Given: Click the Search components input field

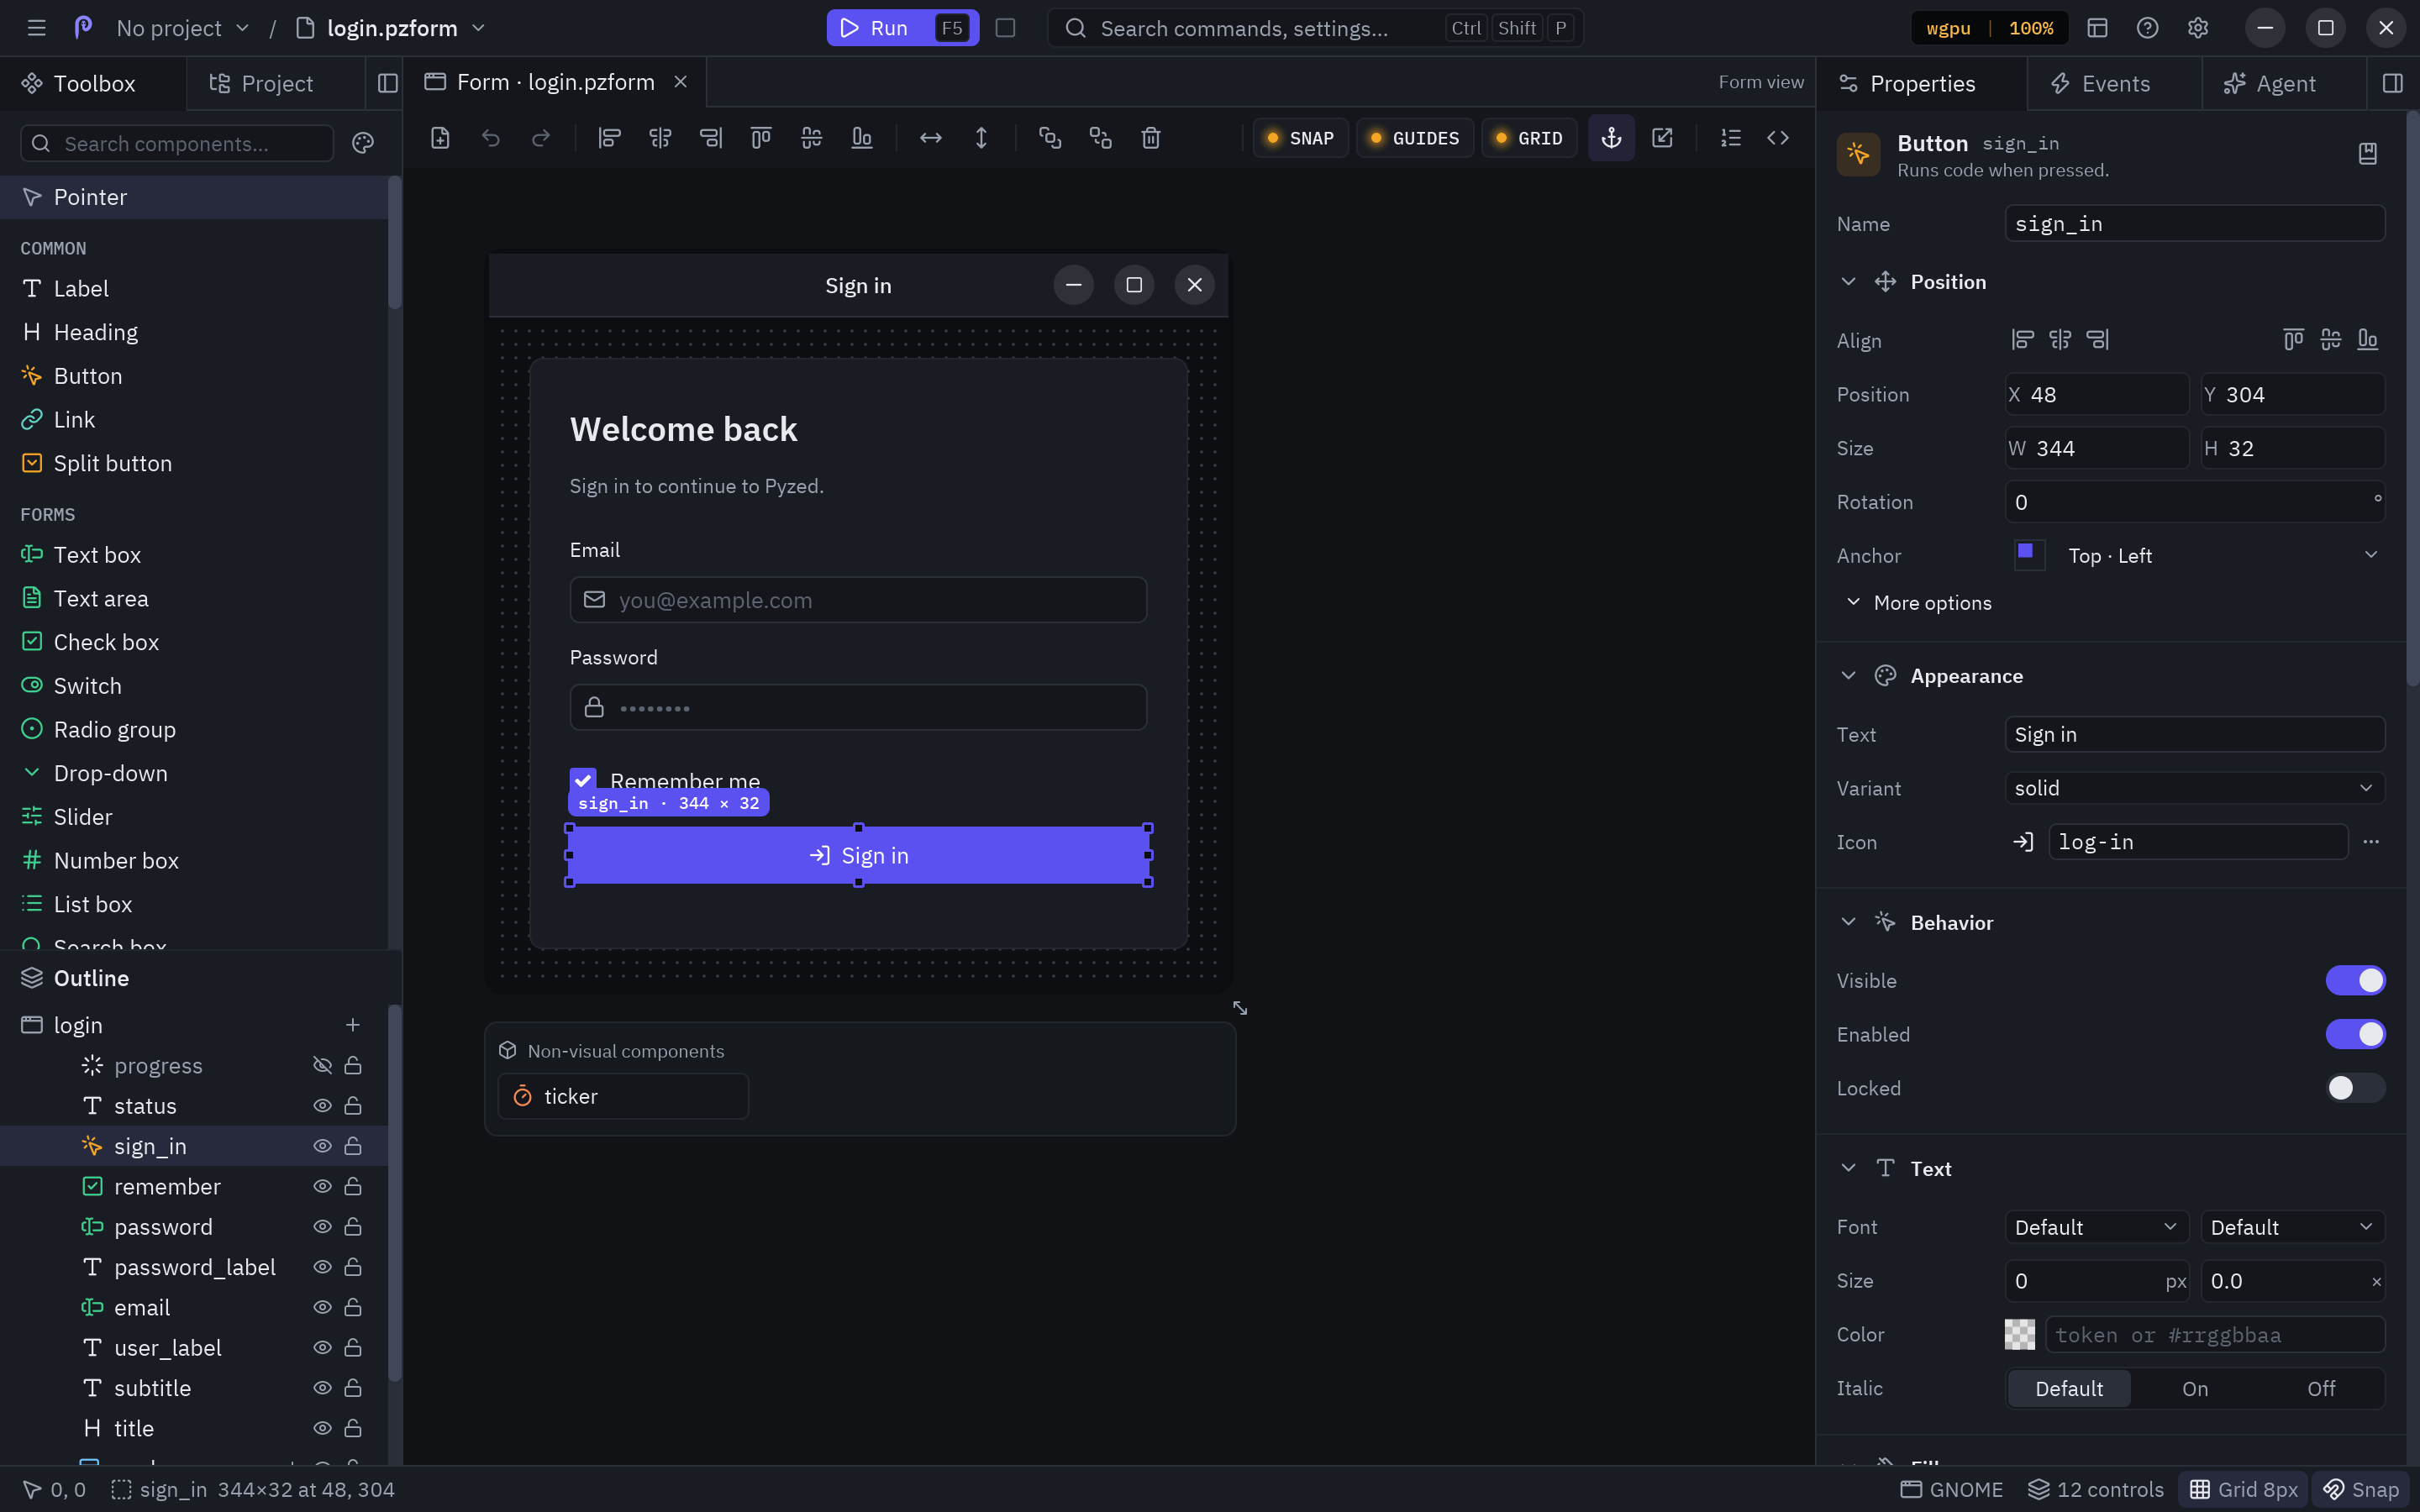Looking at the screenshot, I should click(x=177, y=144).
